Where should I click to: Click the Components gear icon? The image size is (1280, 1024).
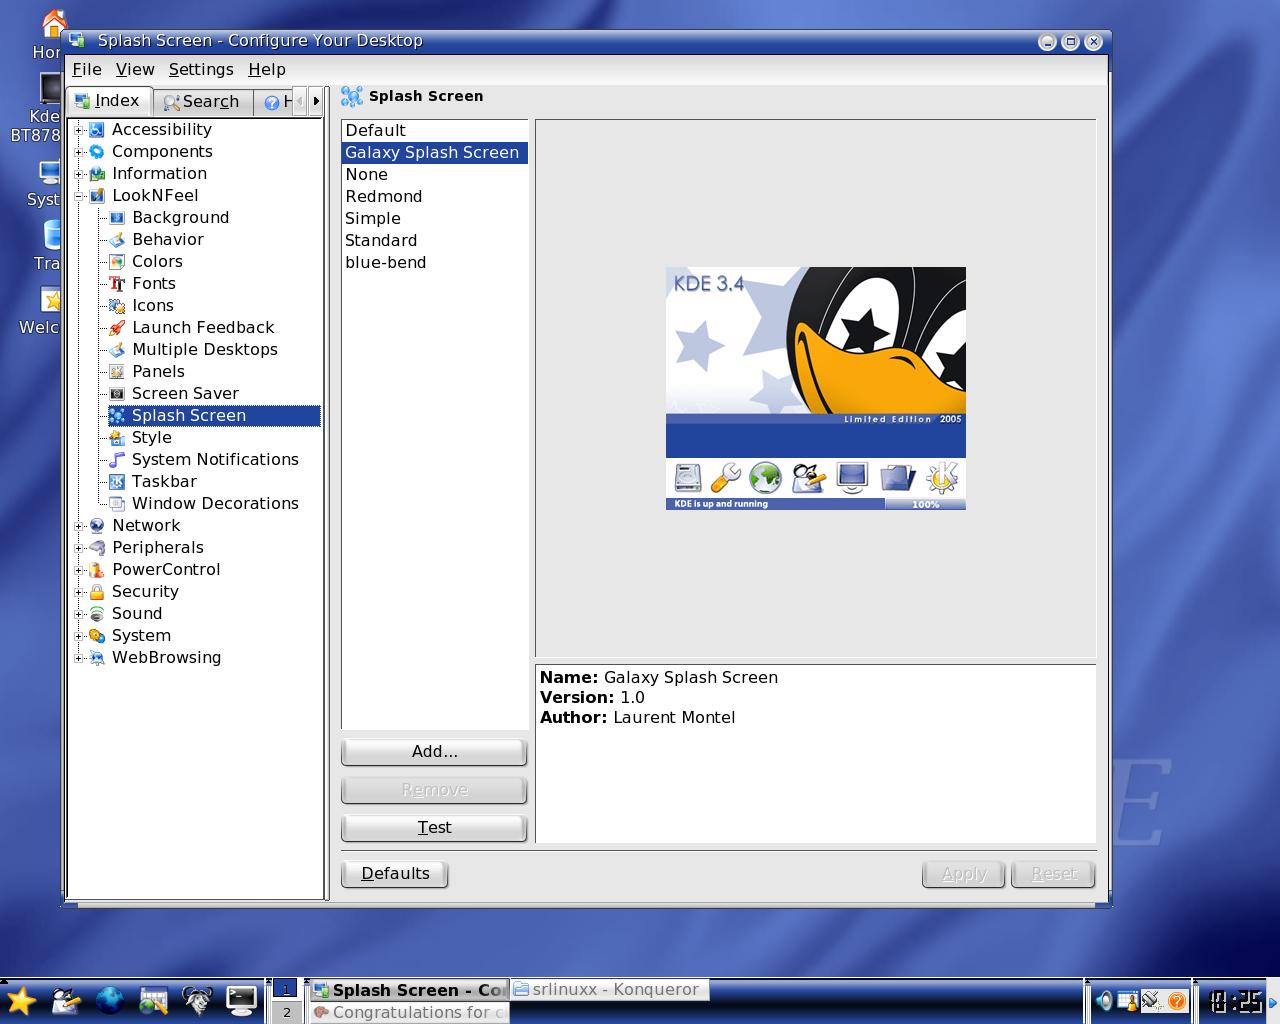[x=97, y=152]
